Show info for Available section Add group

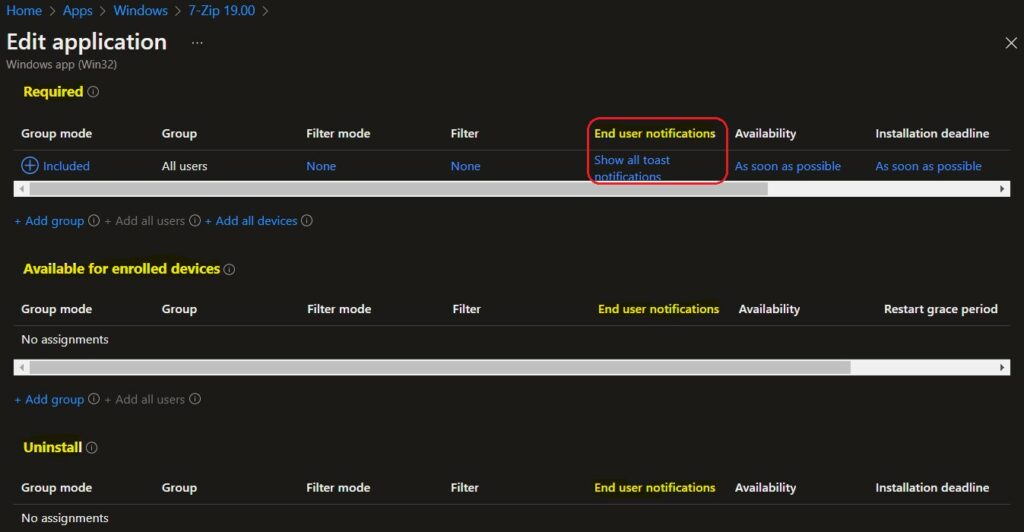click(x=94, y=399)
